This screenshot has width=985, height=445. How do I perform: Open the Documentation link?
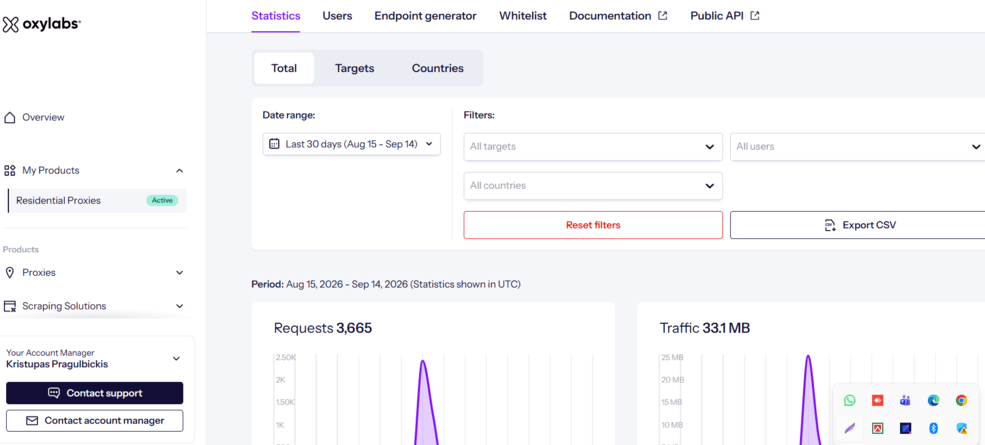[618, 16]
